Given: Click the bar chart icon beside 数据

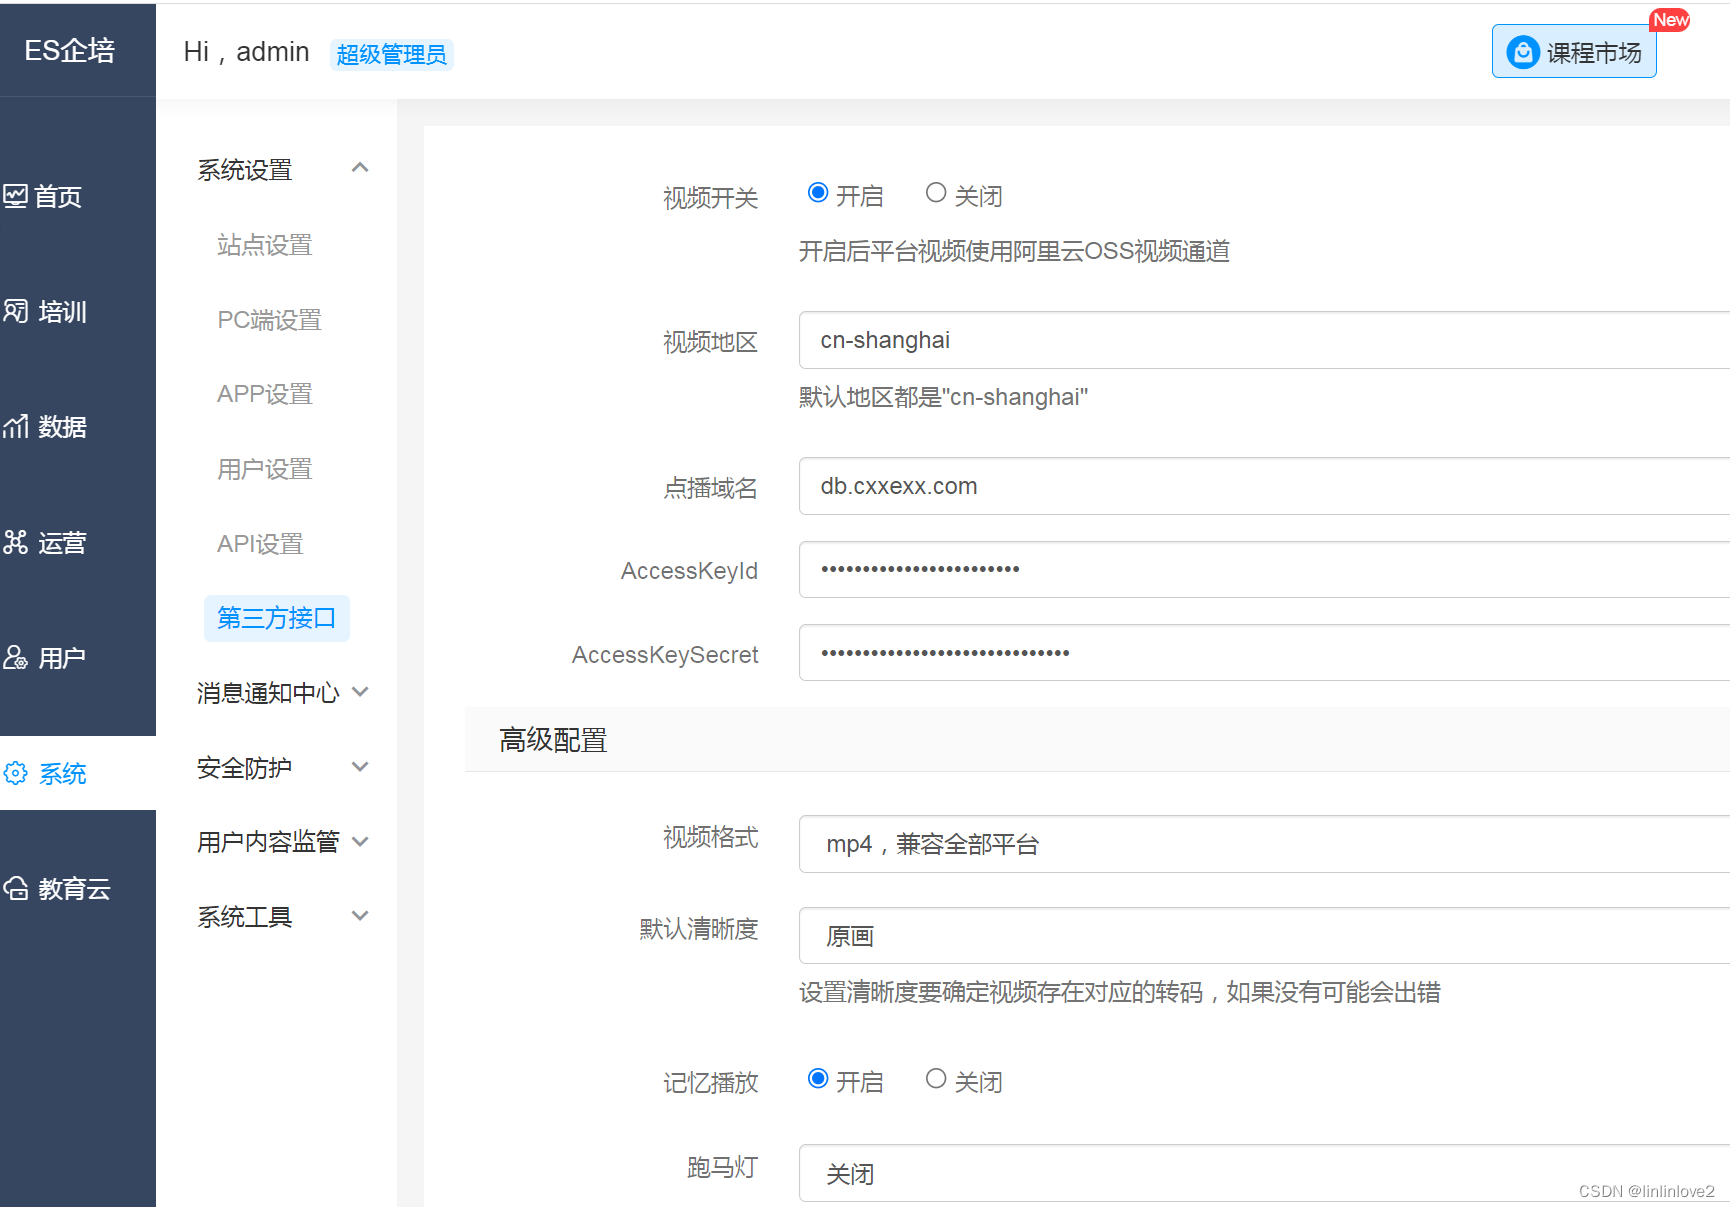Looking at the screenshot, I should tap(15, 427).
